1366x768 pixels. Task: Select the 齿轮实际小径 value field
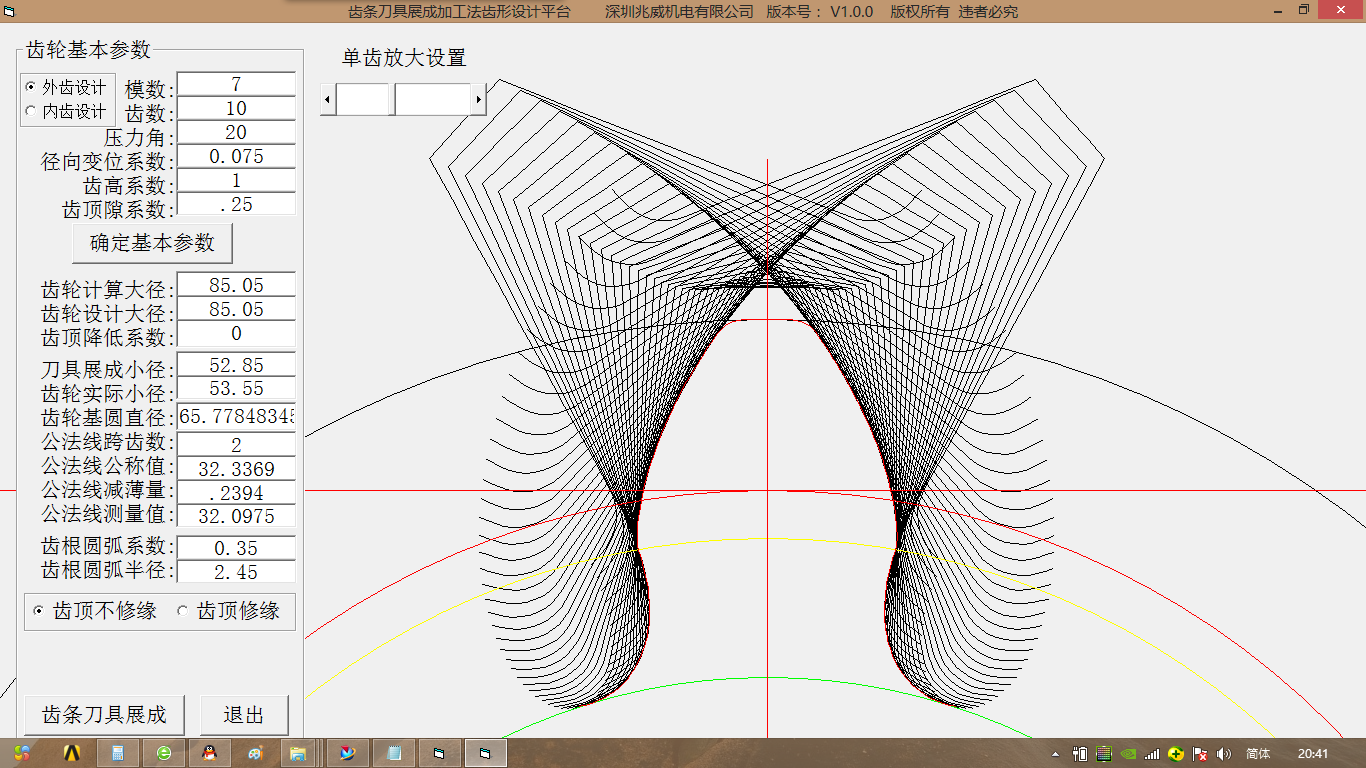click(x=236, y=388)
